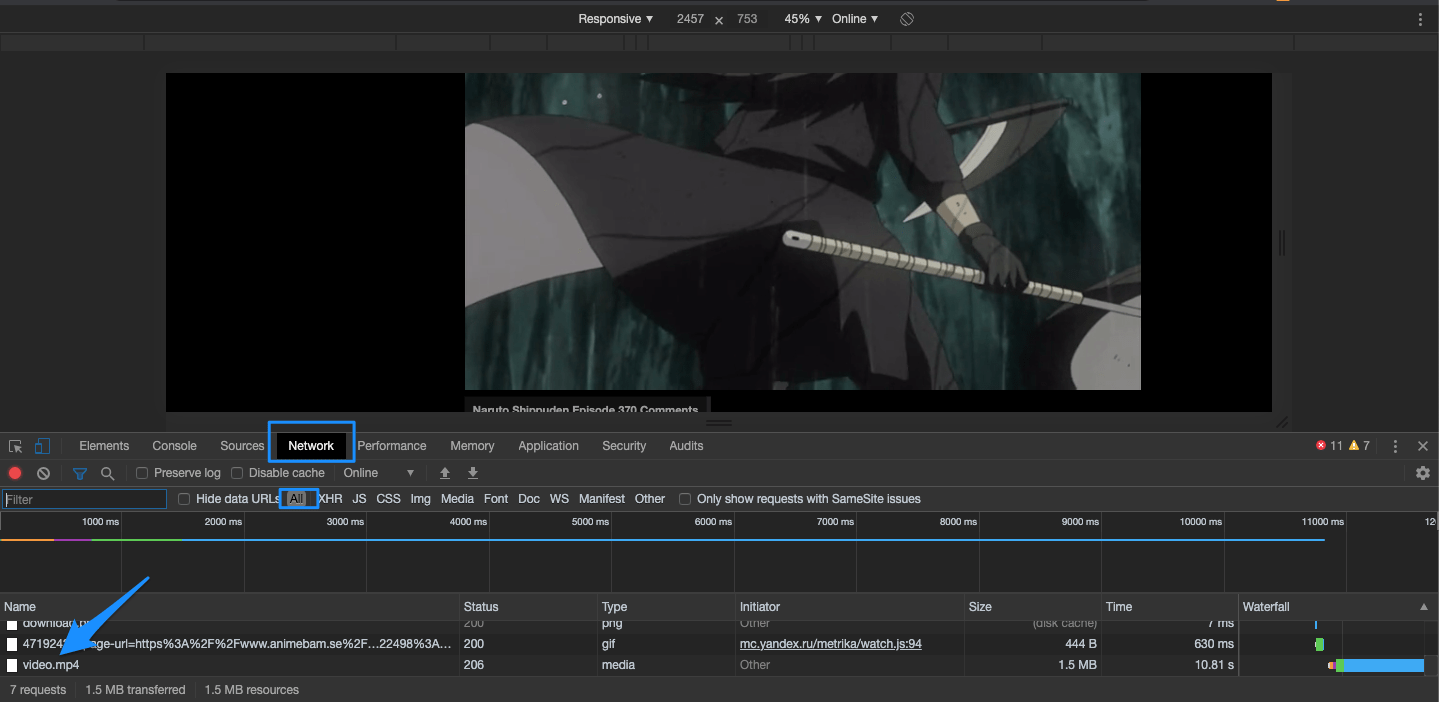The image size is (1439, 702).
Task: Open the Responsive device dropdown
Action: 615,19
